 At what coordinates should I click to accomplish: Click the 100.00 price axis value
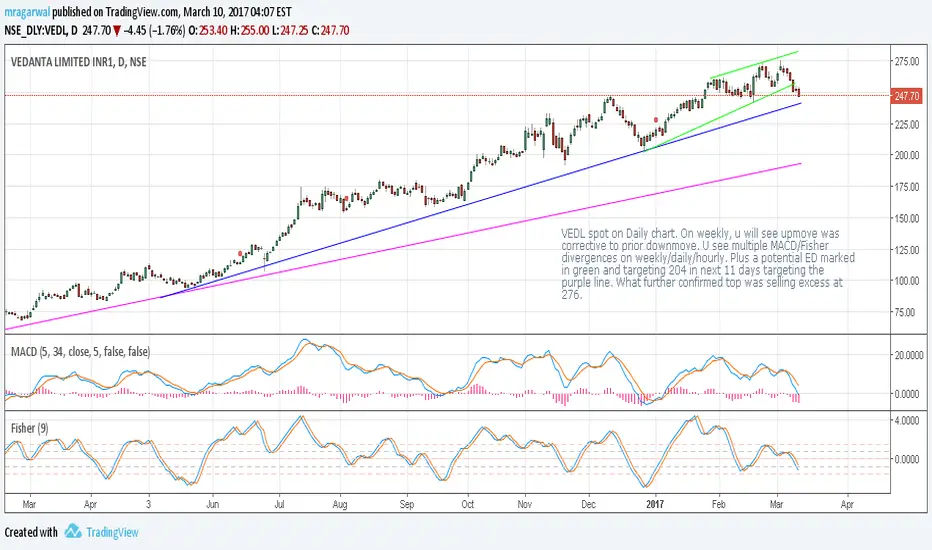pyautogui.click(x=907, y=281)
